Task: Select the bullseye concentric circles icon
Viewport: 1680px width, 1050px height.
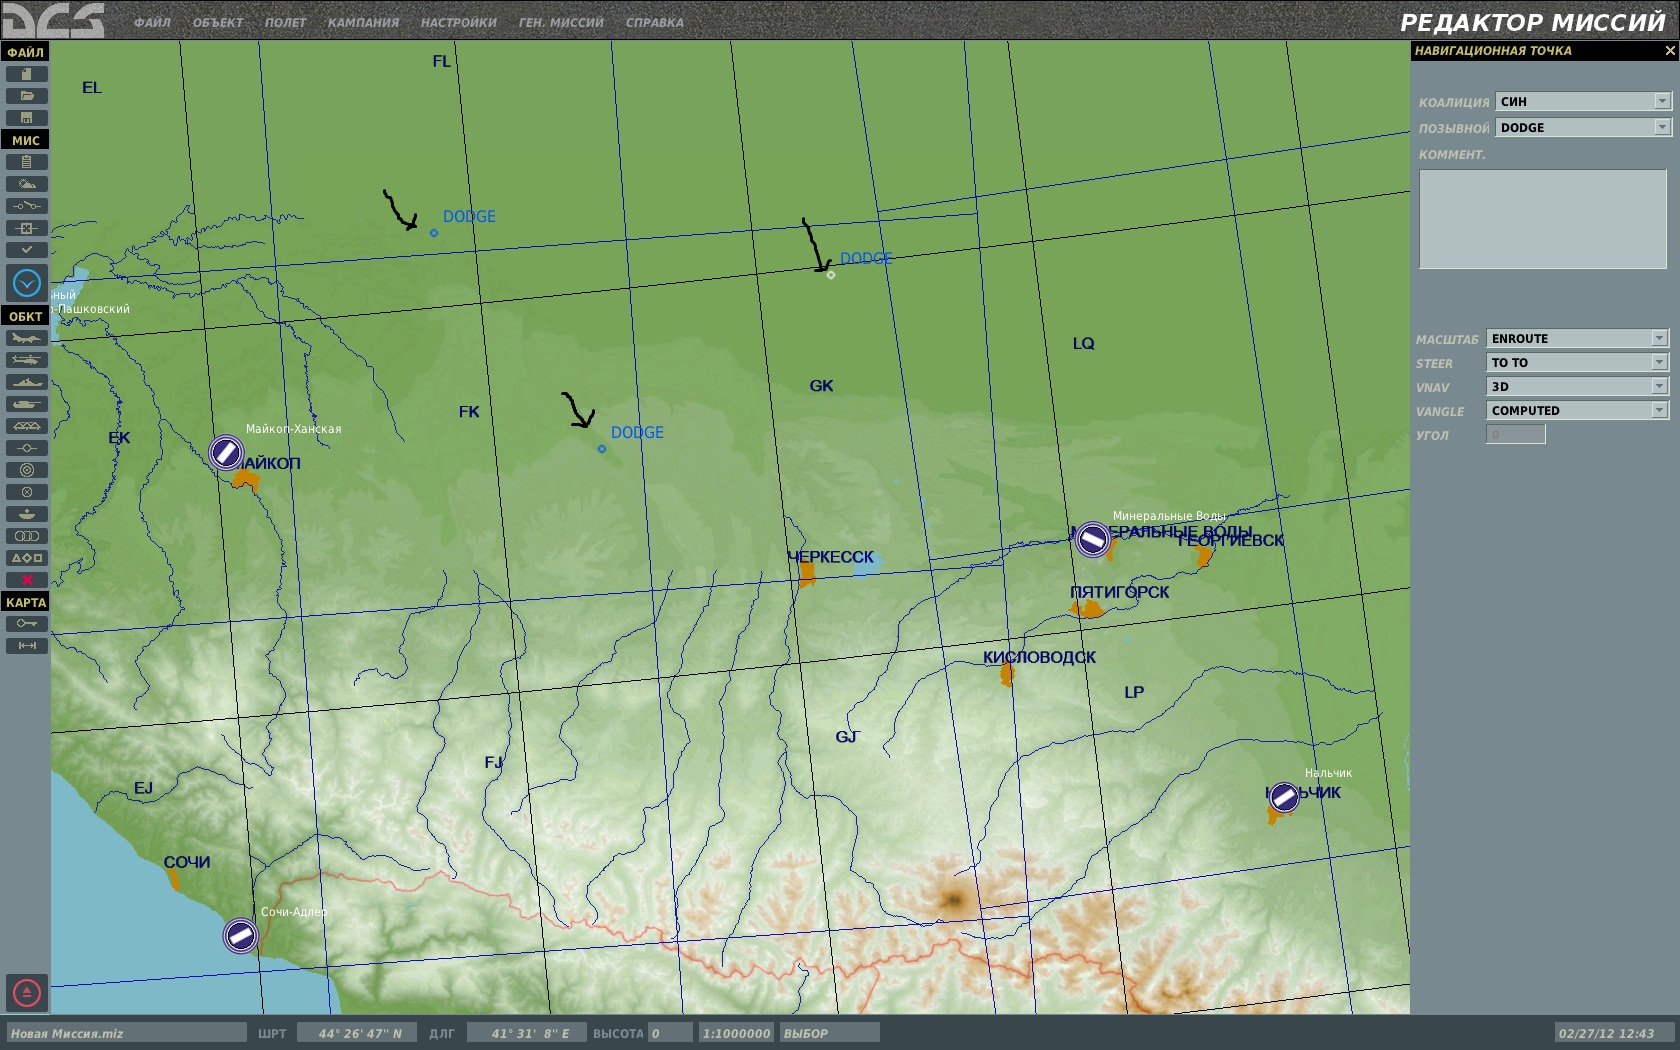Action: tap(26, 470)
